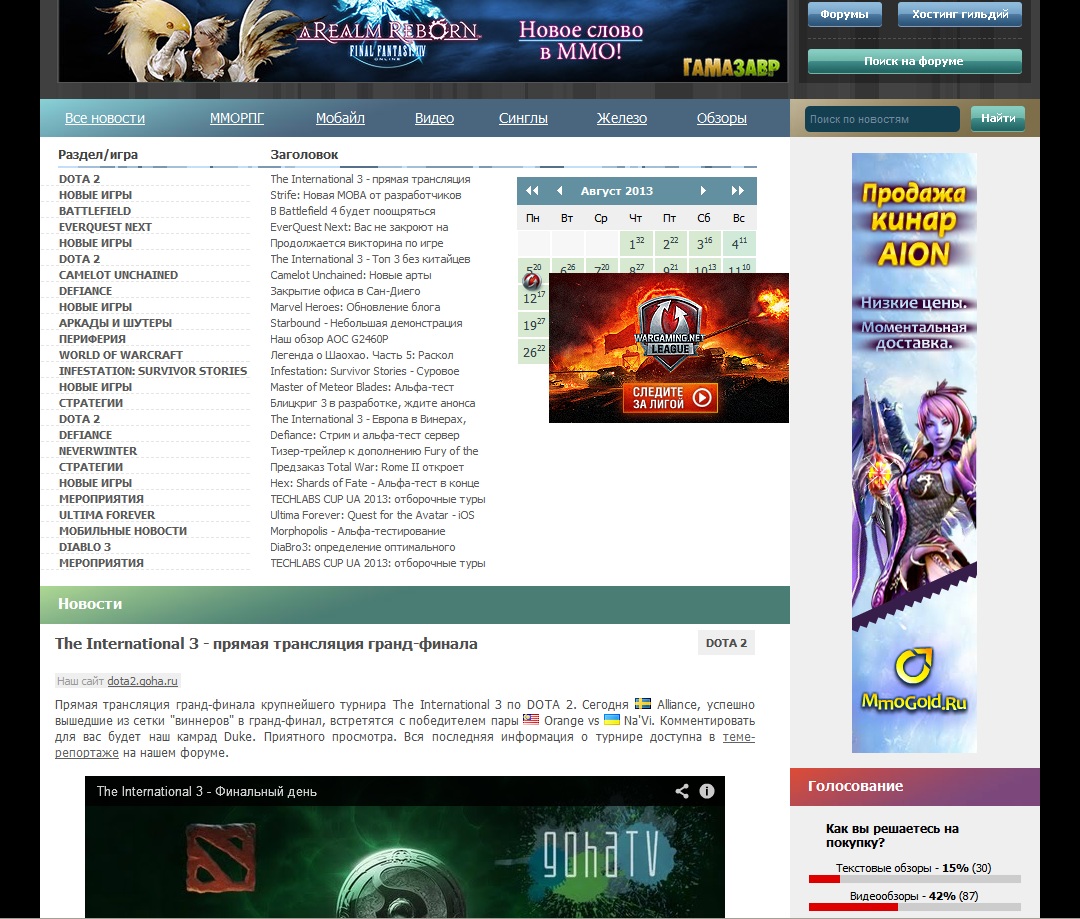
Task: Click the Поиск на форуме button
Action: click(x=914, y=61)
